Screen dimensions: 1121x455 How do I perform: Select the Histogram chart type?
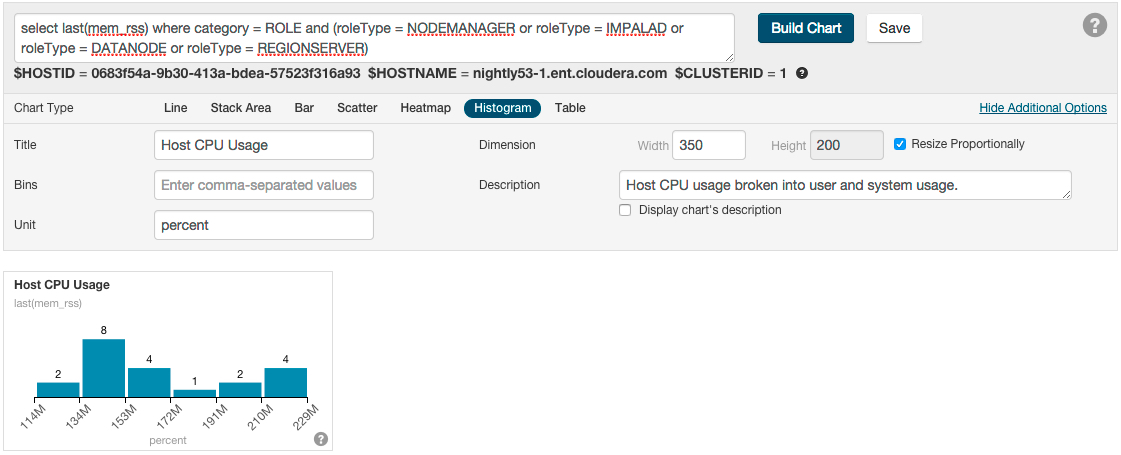click(502, 108)
